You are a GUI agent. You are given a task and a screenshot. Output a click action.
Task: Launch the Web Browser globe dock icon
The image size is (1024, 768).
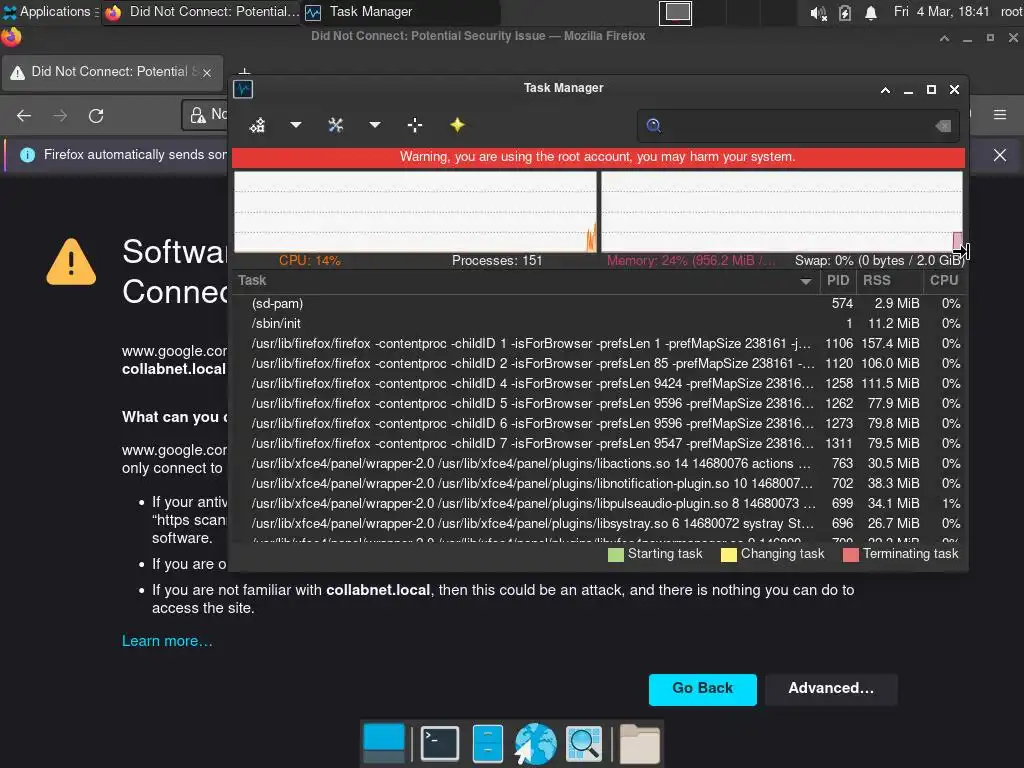tap(535, 743)
